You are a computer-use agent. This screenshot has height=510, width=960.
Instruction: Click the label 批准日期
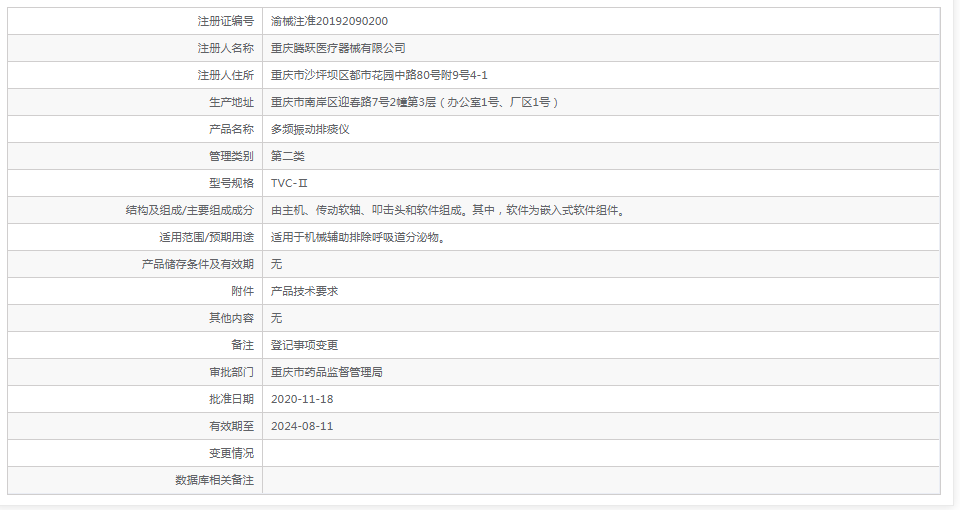[231, 399]
